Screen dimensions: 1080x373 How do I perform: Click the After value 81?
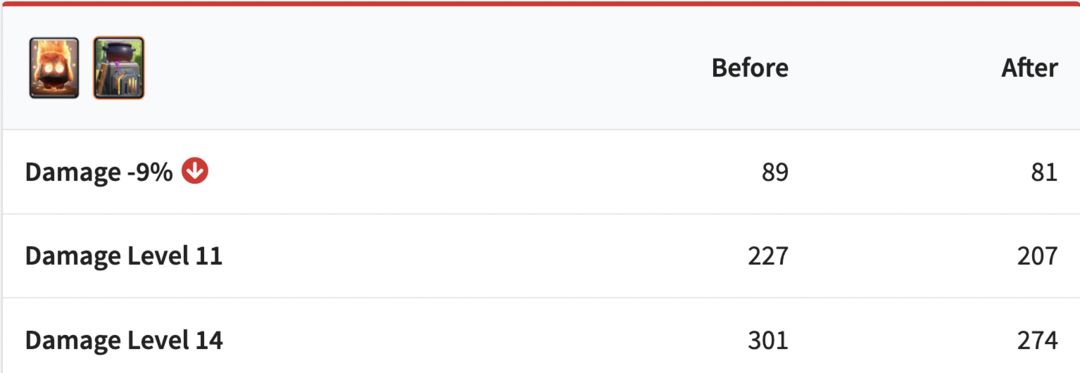tap(1044, 172)
